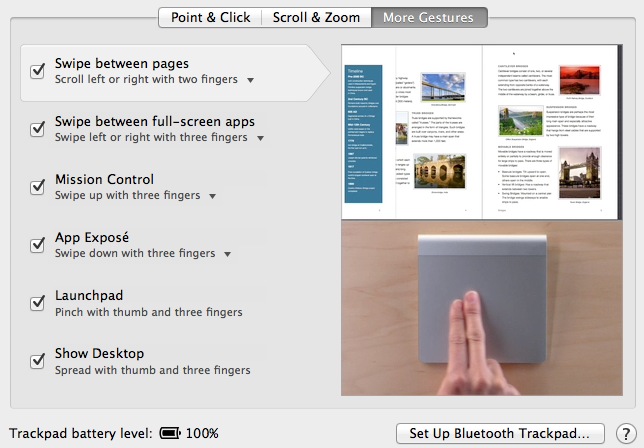Go to the Scroll & Zoom tab
The height and width of the screenshot is (448, 644).
(x=315, y=17)
